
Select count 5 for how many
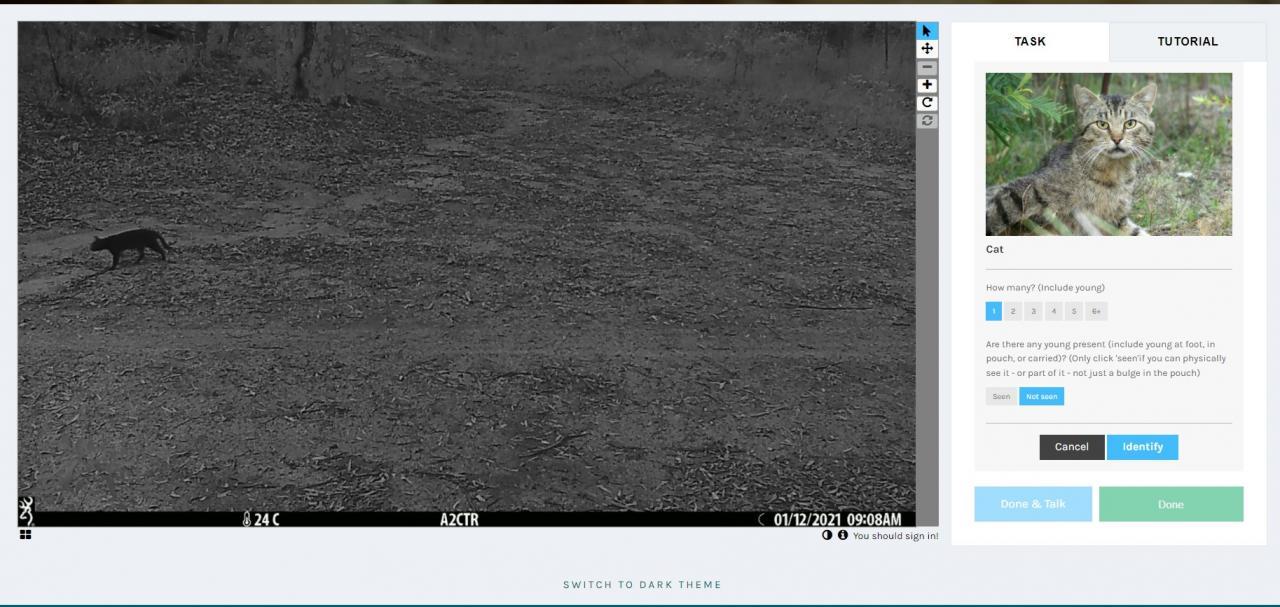point(1073,311)
